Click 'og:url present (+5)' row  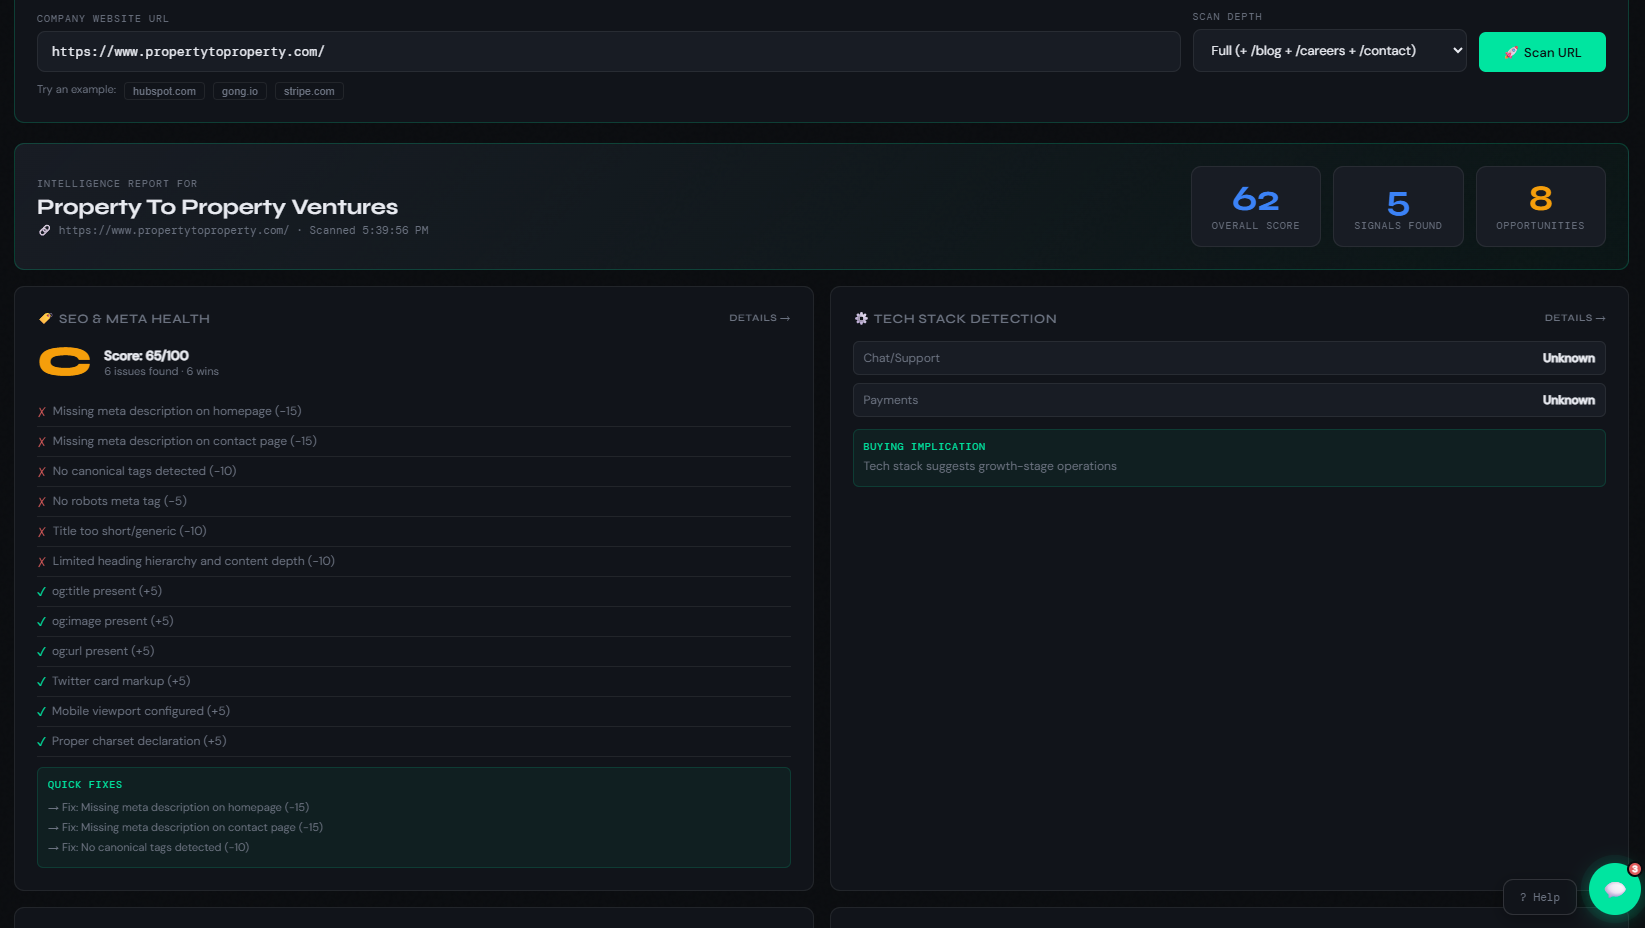pos(414,651)
